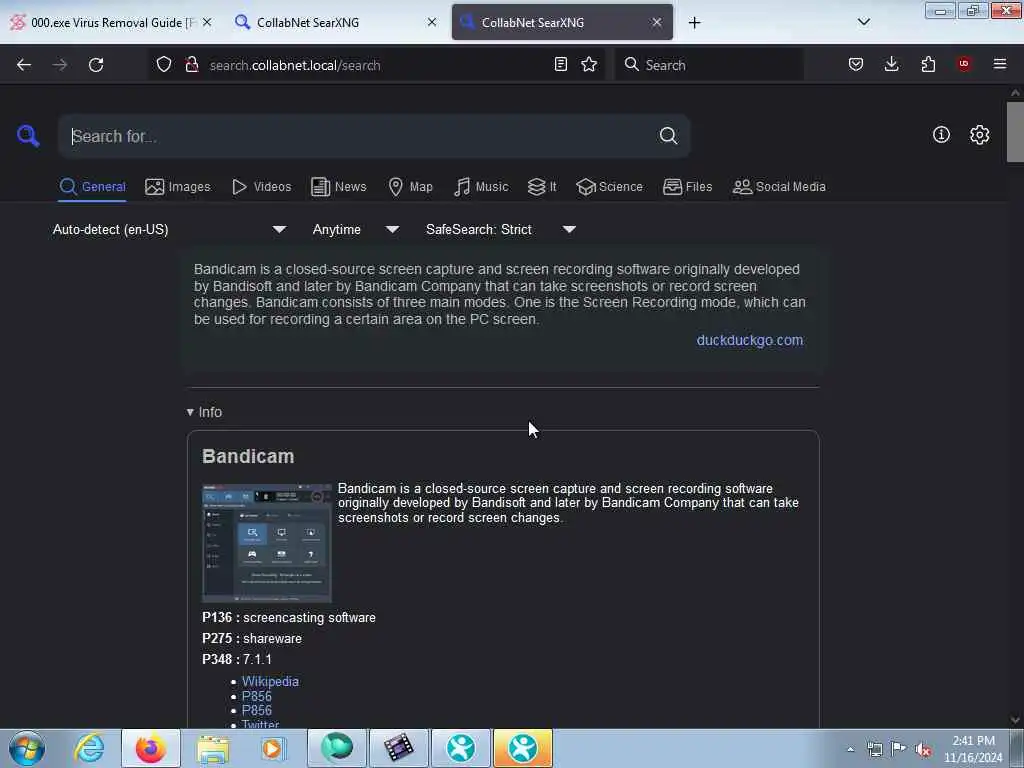Bookmark this page with the star icon
1024x768 pixels.
tap(589, 64)
